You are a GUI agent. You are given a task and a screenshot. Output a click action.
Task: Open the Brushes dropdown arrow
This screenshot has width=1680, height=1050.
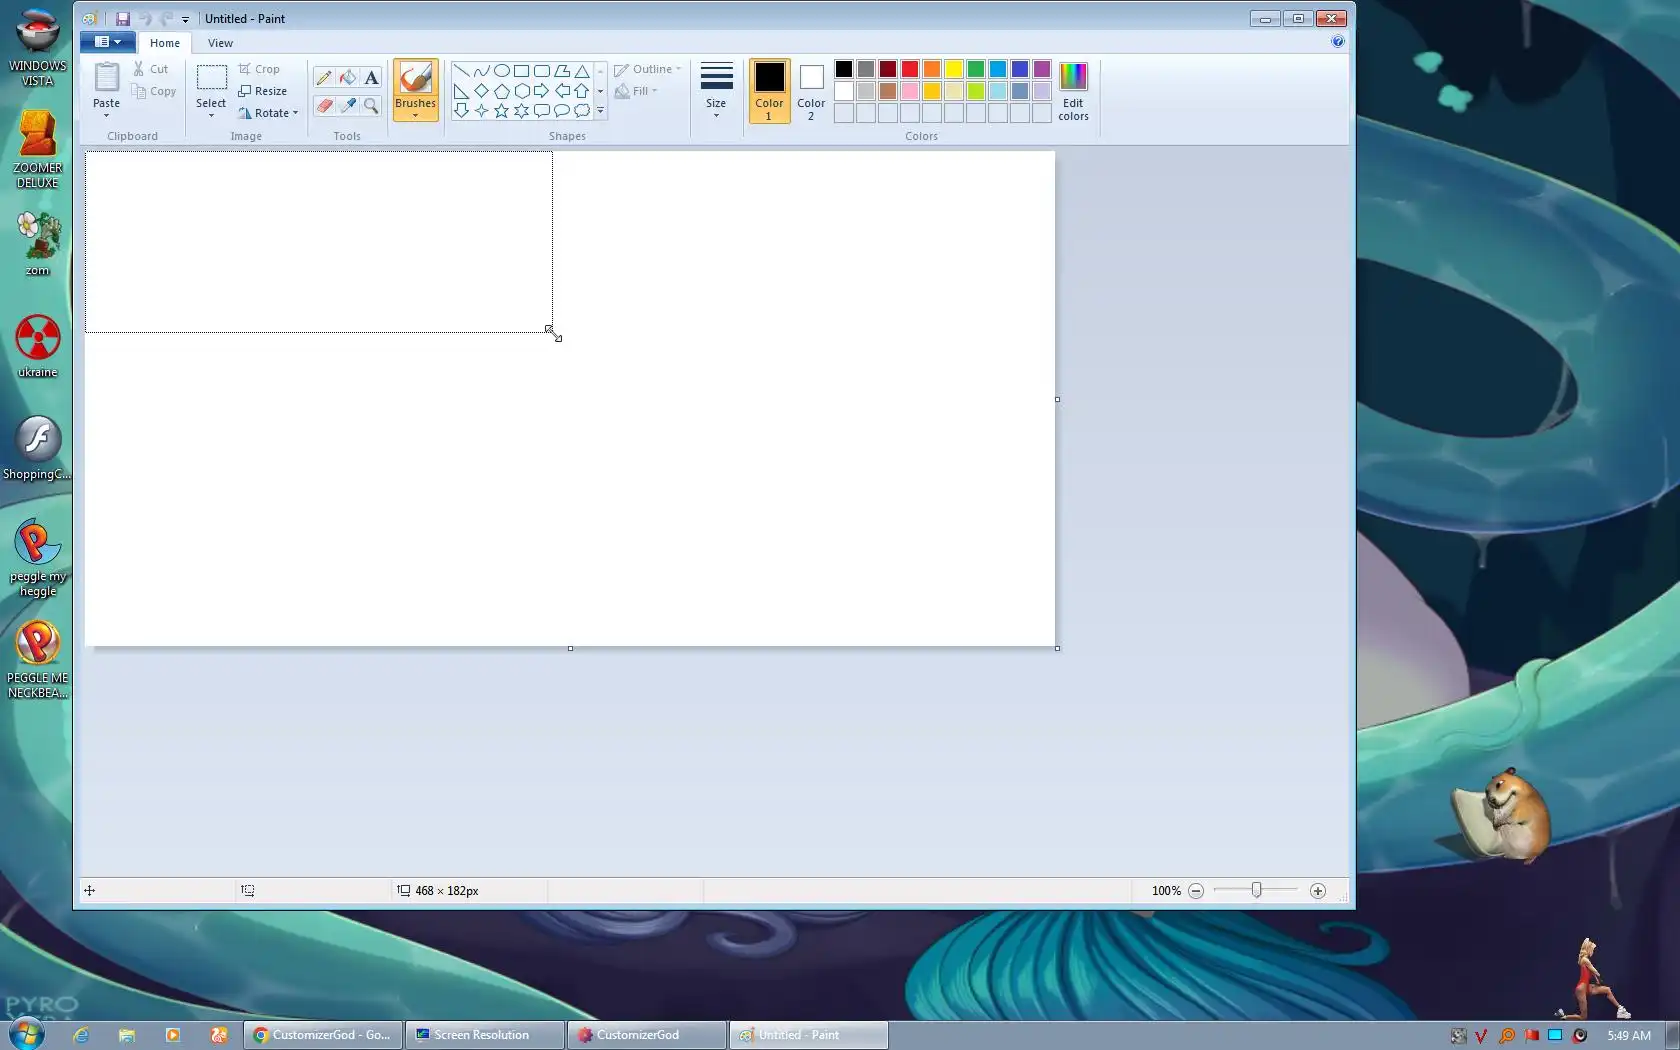pos(415,115)
